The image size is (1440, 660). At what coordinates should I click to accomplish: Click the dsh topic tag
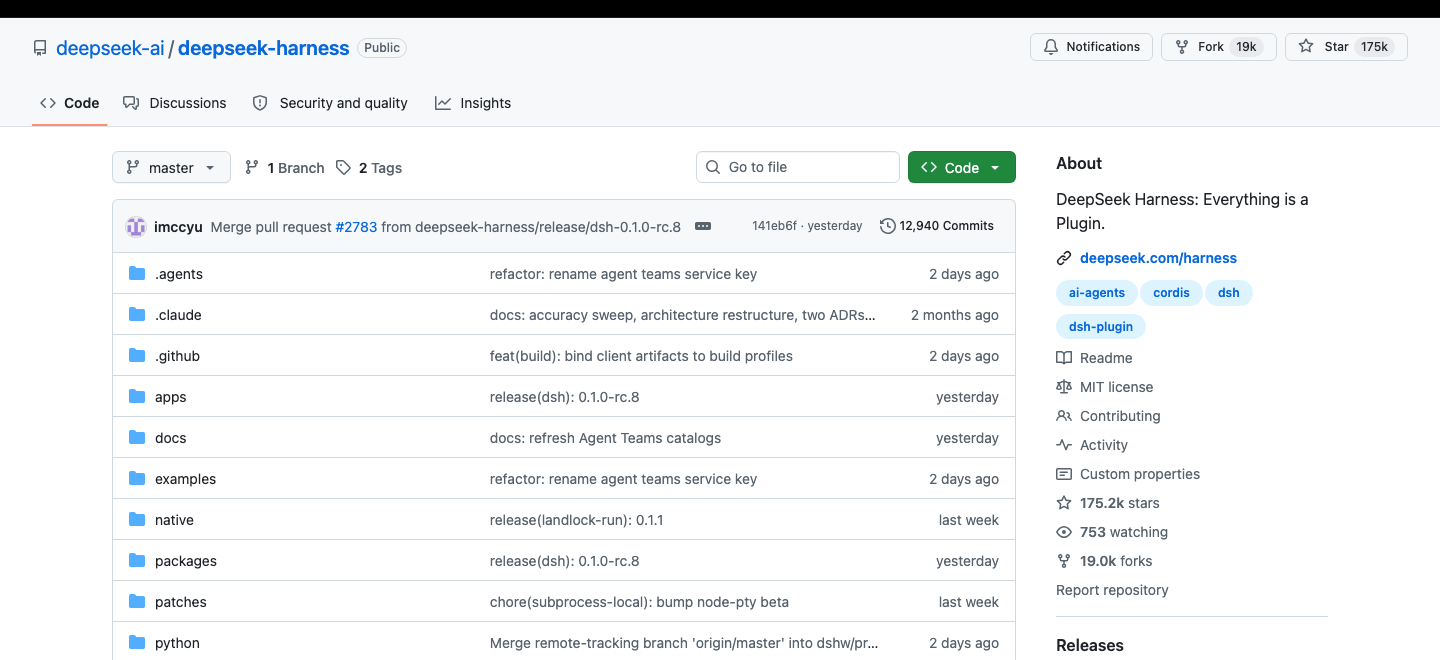tap(1229, 293)
